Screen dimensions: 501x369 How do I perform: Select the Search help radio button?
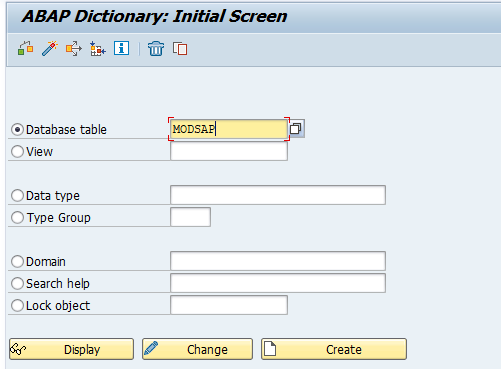coord(17,283)
